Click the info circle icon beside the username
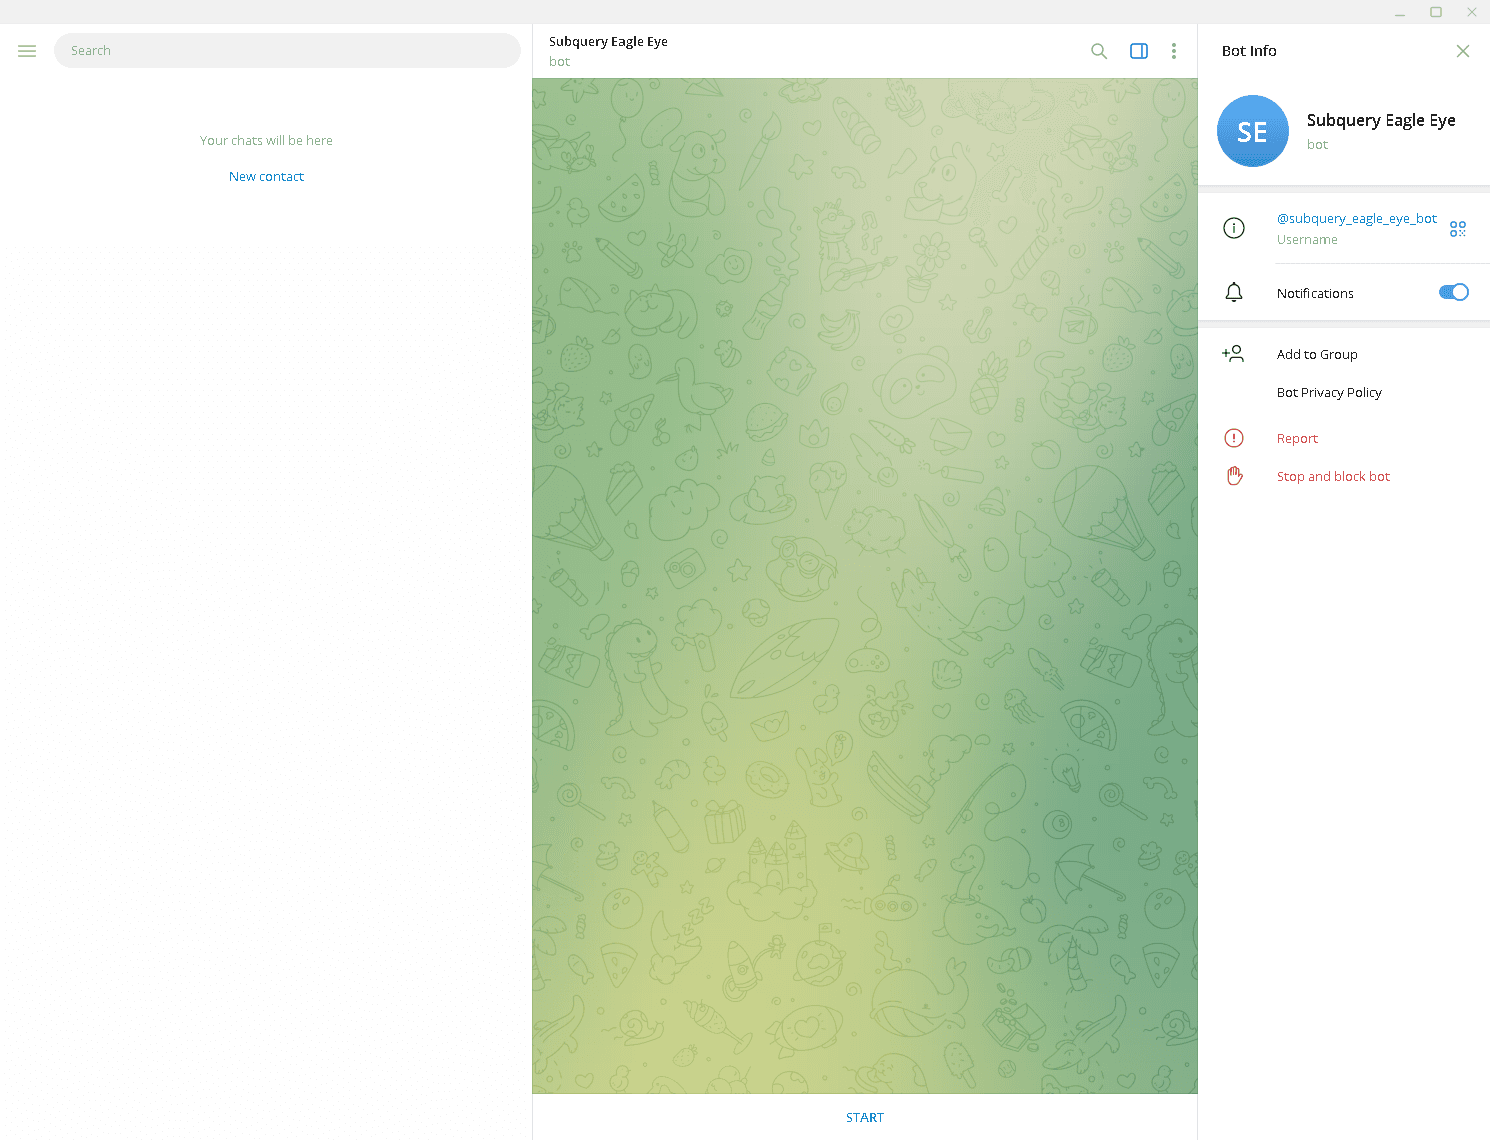Screen dimensions: 1490x1140 [x=1234, y=228]
